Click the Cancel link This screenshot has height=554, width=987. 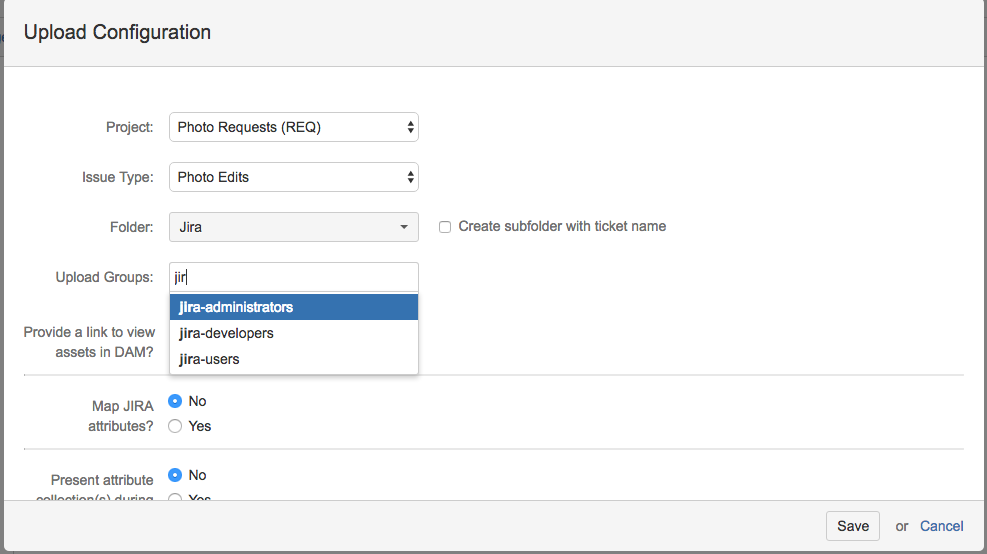[x=941, y=526]
